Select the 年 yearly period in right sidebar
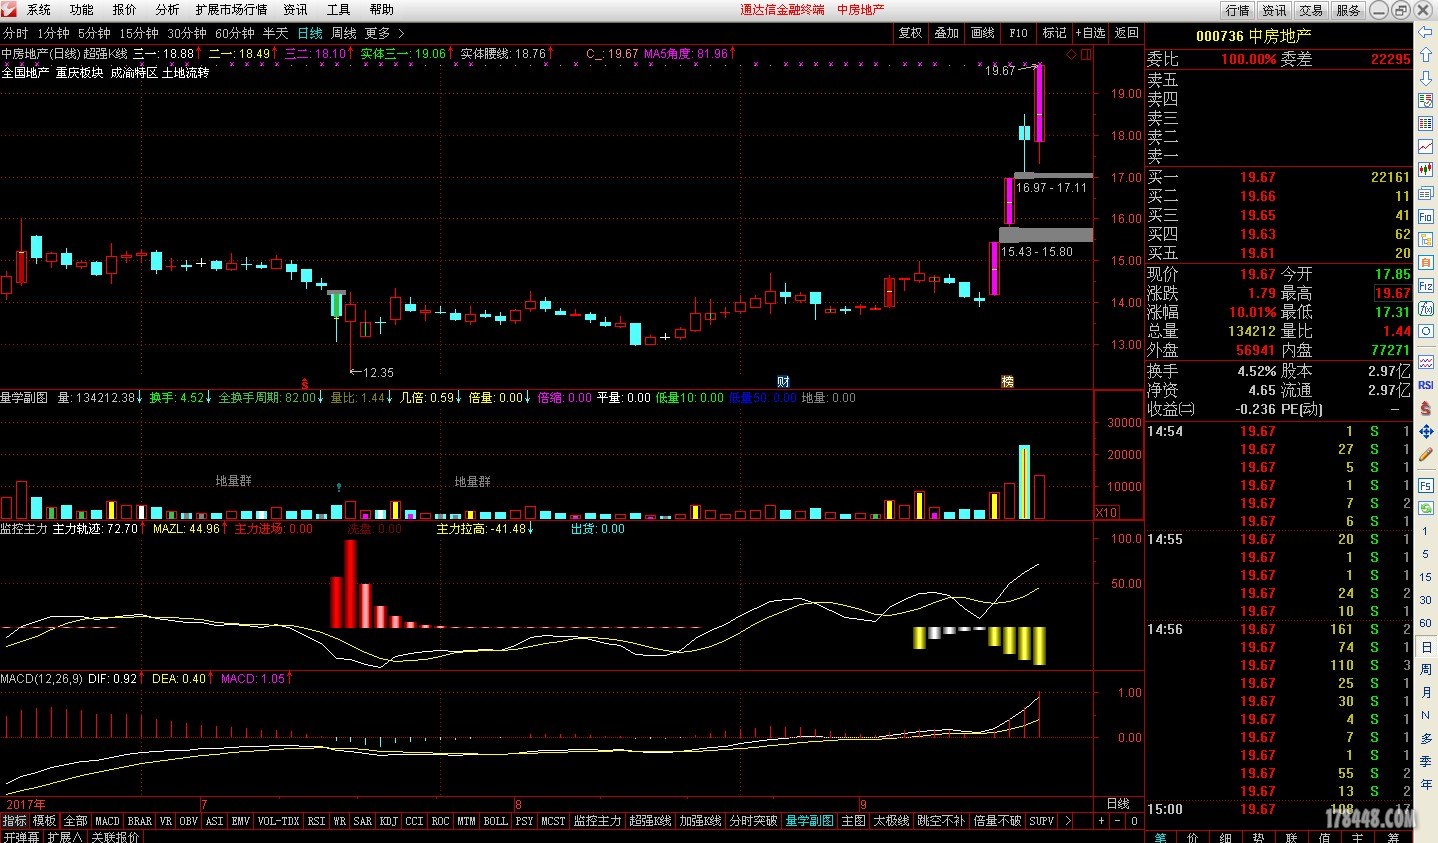Screen dimensions: 1438x843 tap(1426, 785)
